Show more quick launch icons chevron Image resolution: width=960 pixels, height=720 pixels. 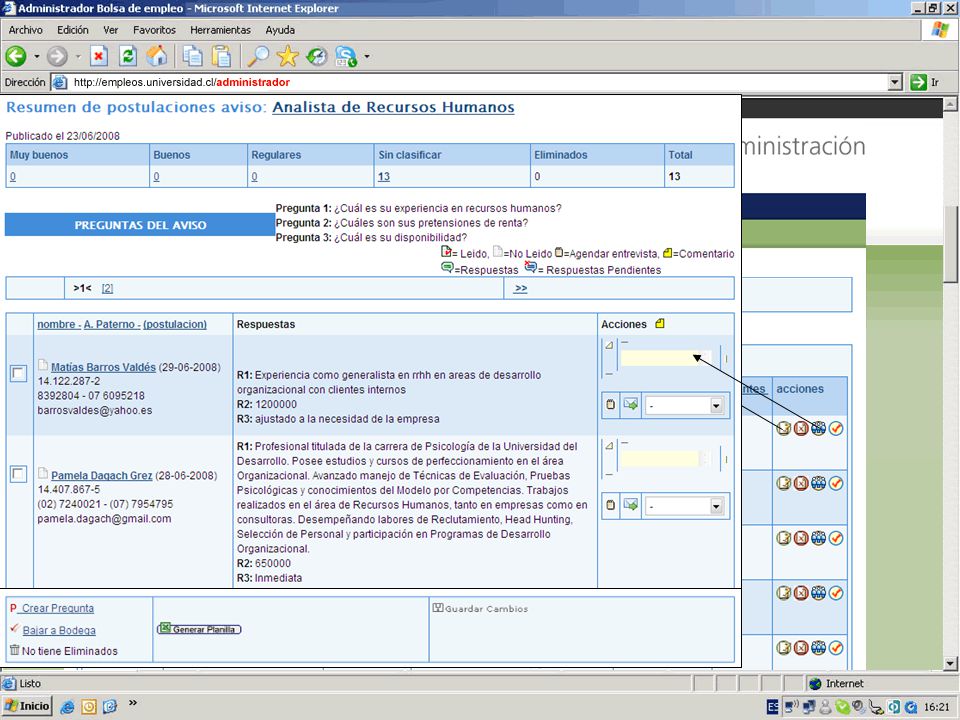pos(133,703)
